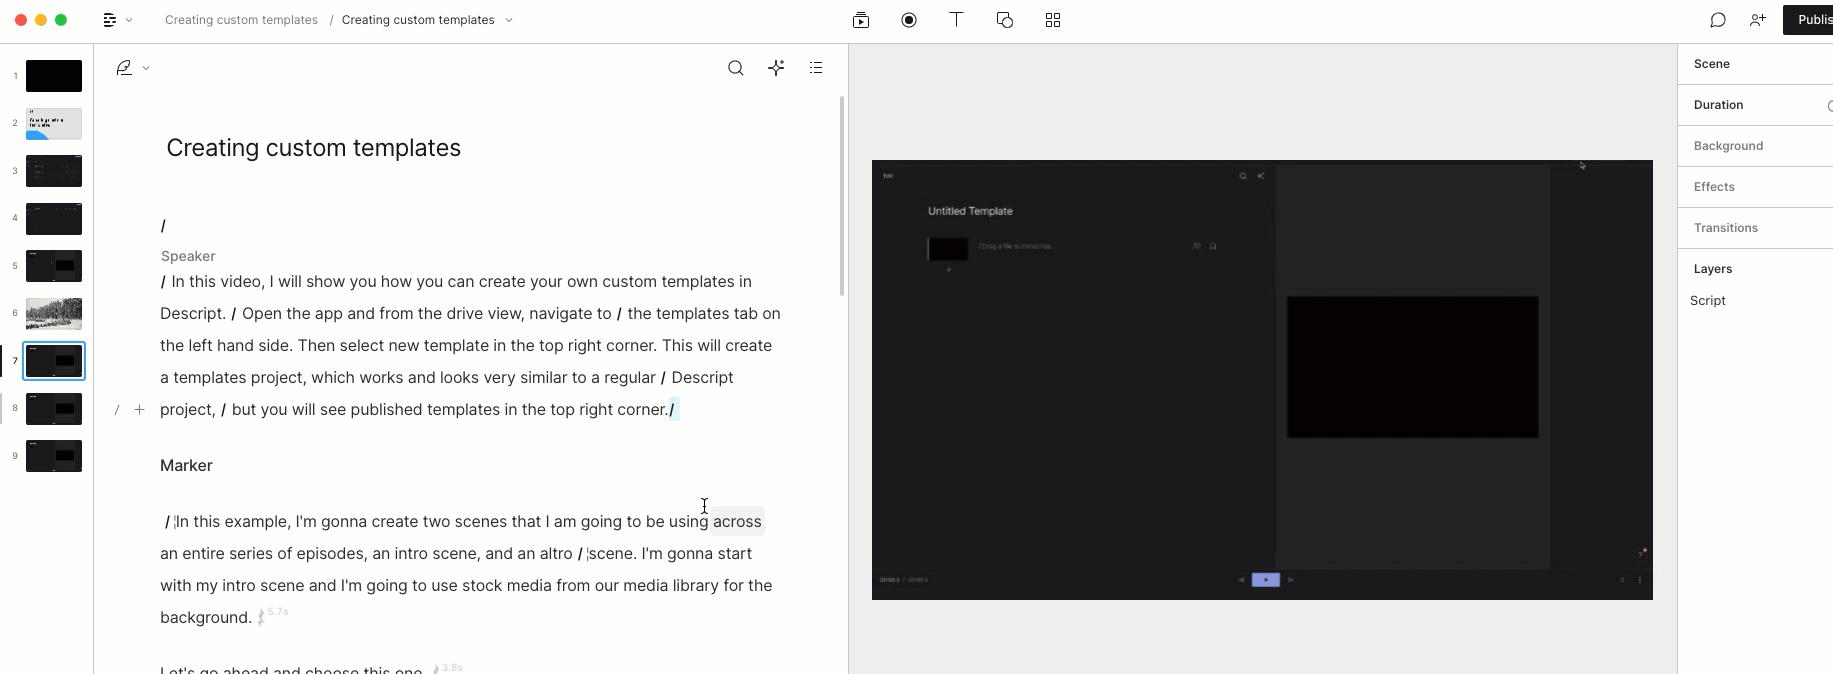Select scene 4 thumbnail
The image size is (1833, 674).
[54, 219]
